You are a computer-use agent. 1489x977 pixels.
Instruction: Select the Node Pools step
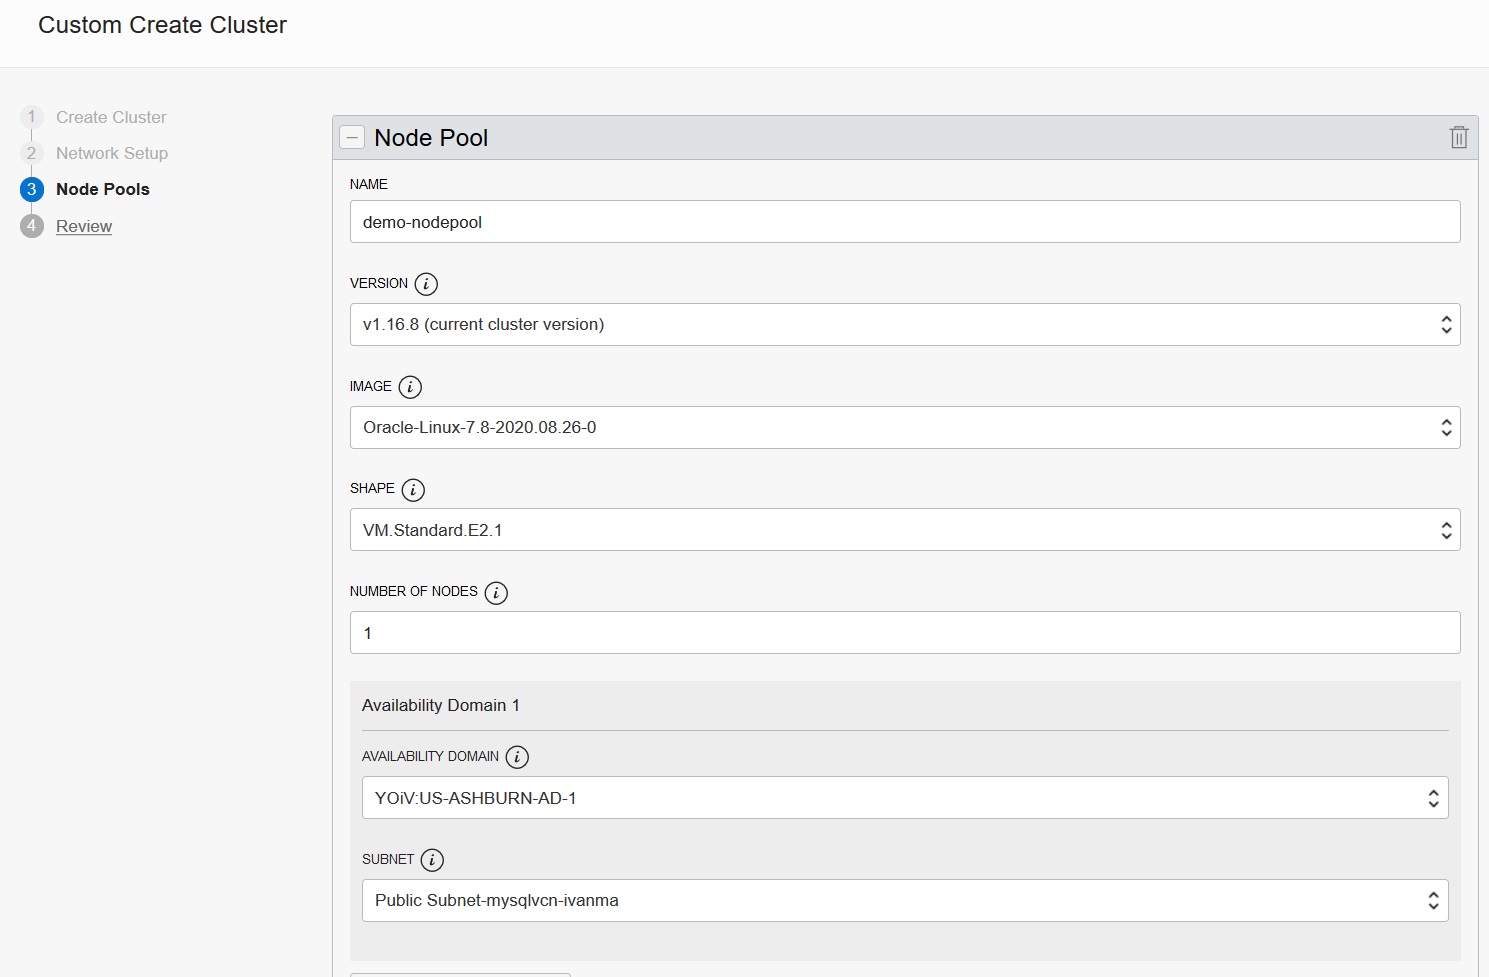pos(102,189)
